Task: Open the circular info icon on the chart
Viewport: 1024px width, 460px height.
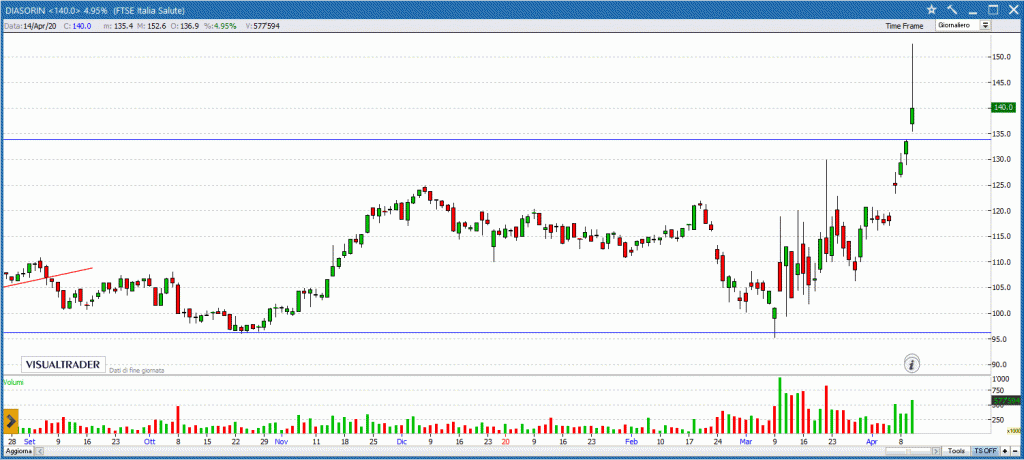Action: tap(912, 364)
